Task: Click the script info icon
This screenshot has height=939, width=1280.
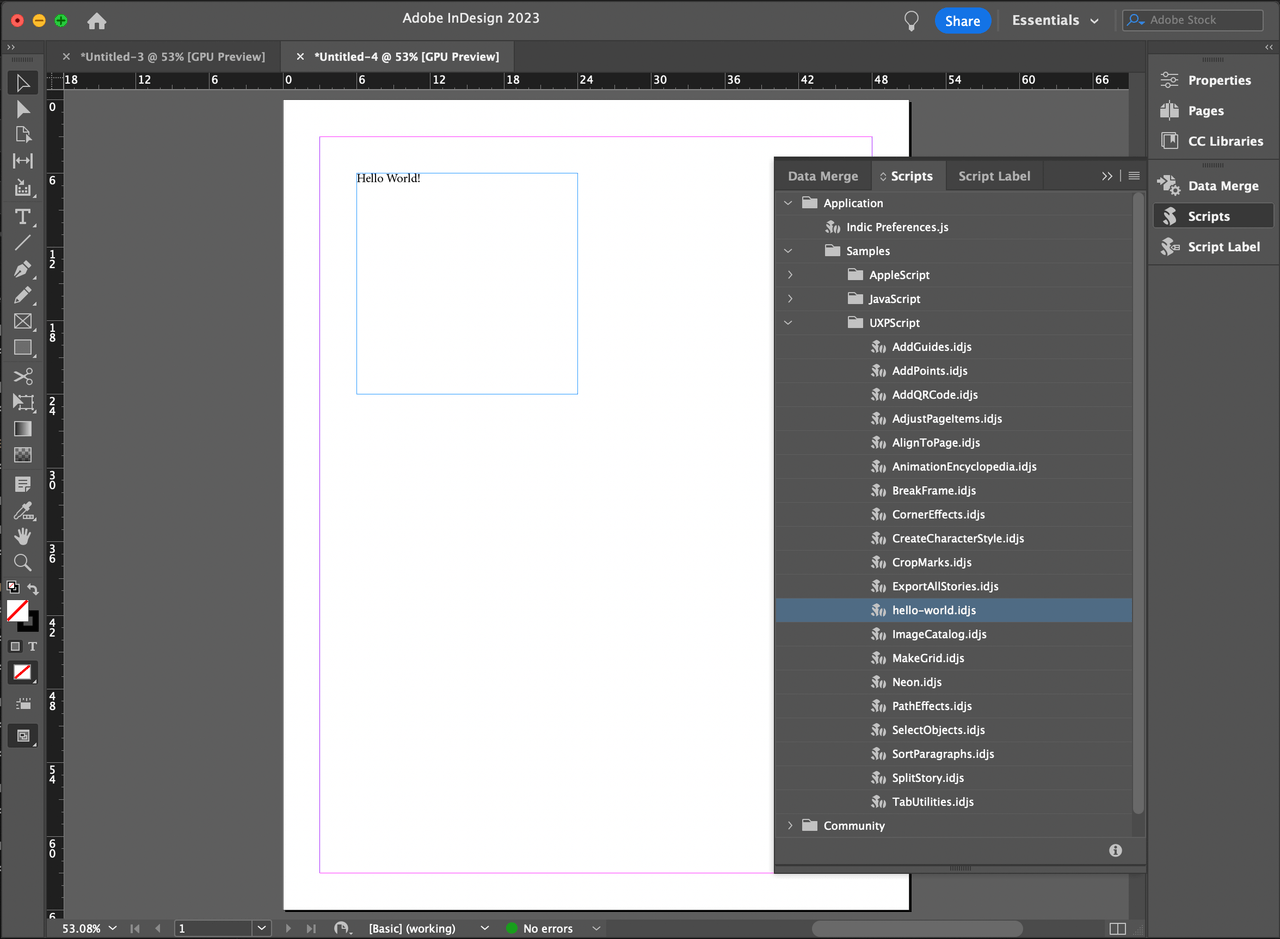Action: [1115, 850]
